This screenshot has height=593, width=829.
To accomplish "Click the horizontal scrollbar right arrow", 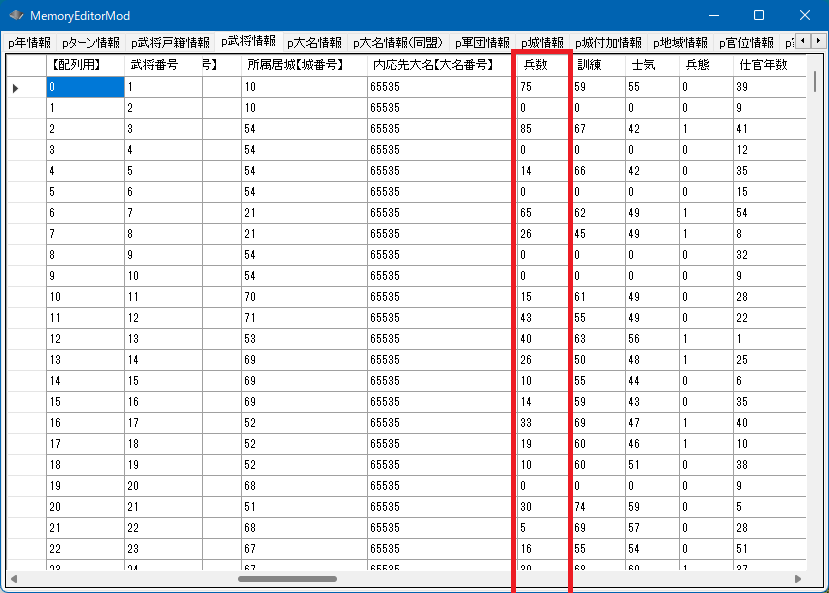I will coord(798,578).
